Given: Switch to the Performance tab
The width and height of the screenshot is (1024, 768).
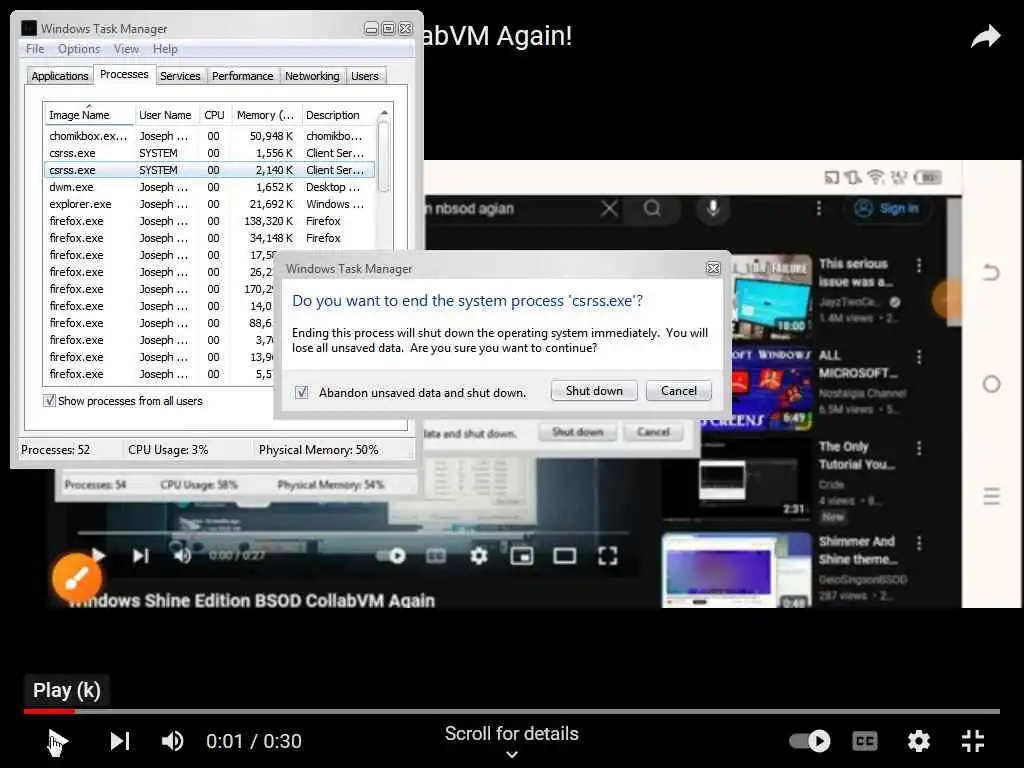Looking at the screenshot, I should click(x=242, y=76).
